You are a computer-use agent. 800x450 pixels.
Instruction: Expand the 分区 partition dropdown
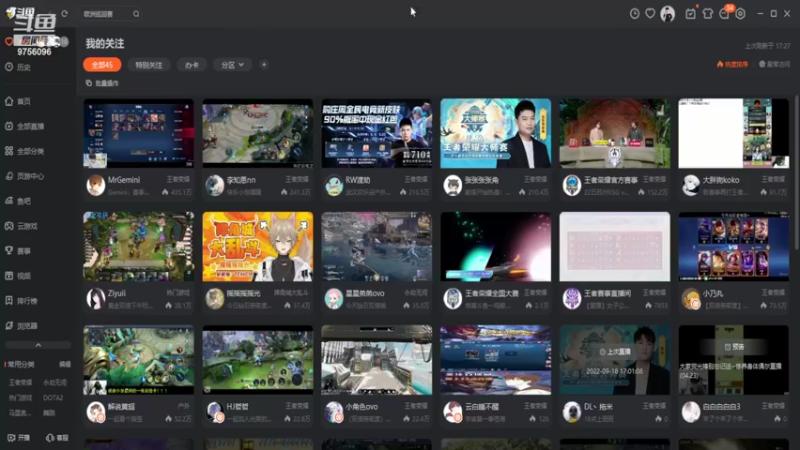click(232, 65)
